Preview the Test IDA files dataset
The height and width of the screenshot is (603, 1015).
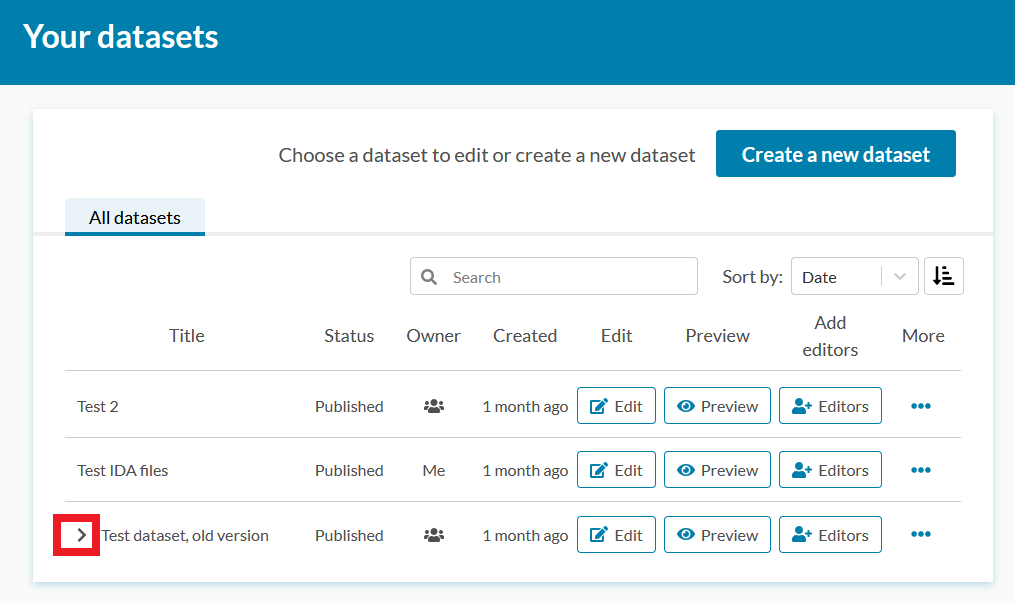coord(717,470)
